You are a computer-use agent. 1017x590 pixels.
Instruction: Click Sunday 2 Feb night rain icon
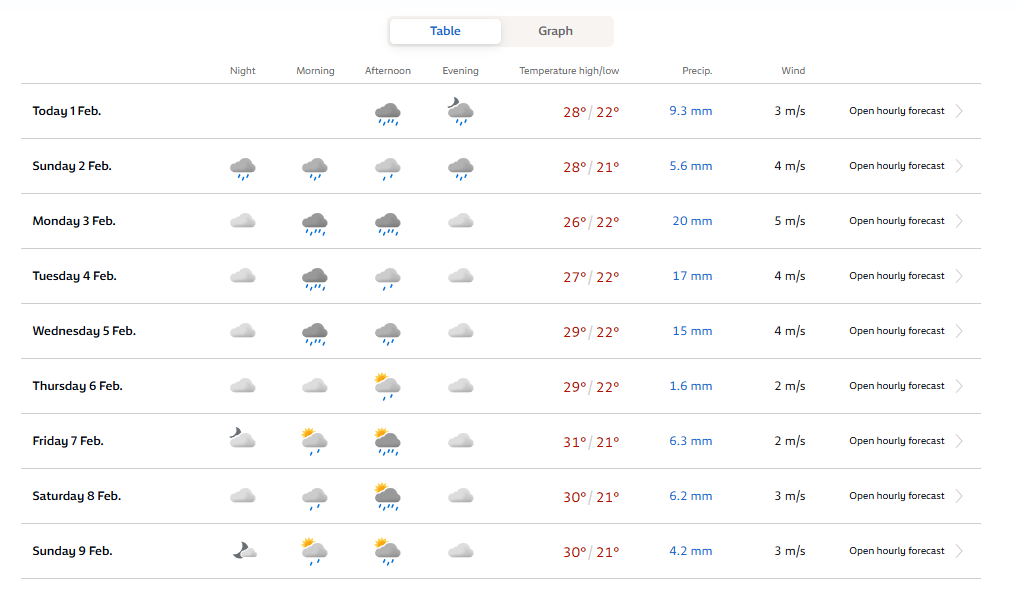(243, 168)
